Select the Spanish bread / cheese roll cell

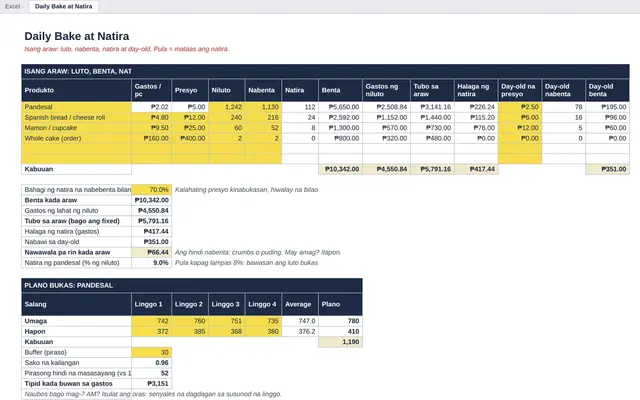point(76,118)
